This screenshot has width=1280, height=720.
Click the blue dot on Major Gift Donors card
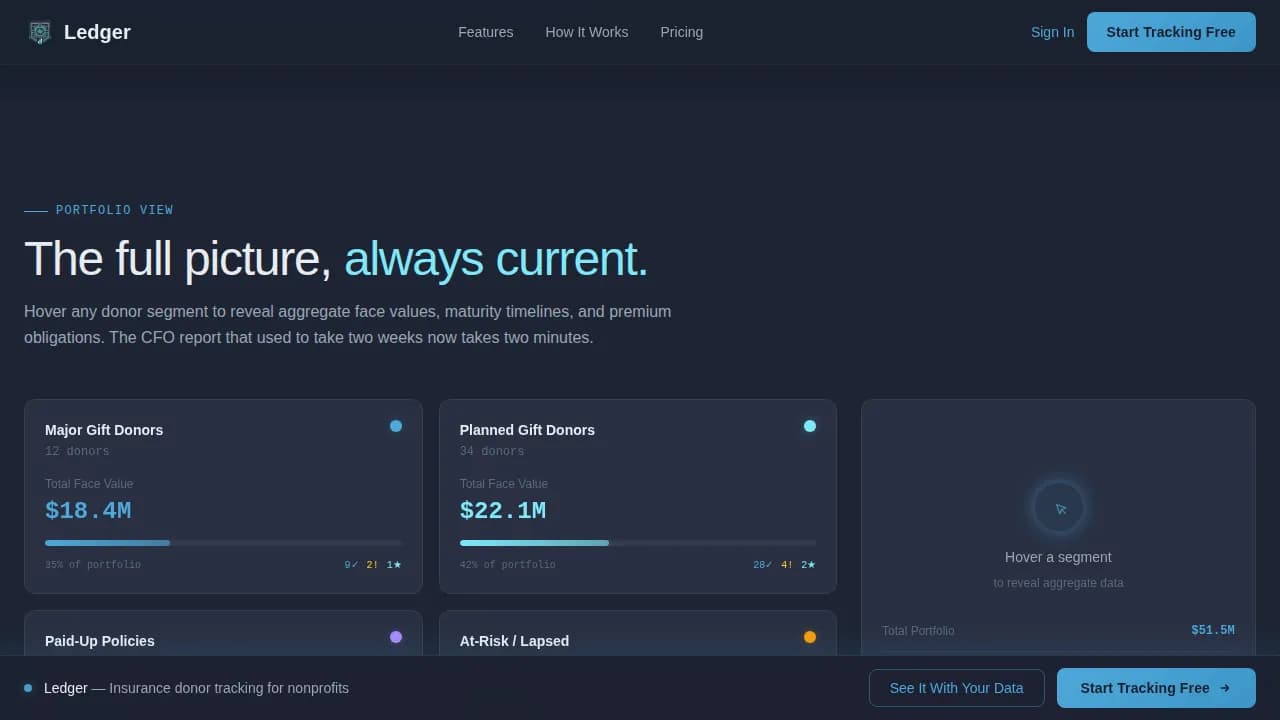(396, 426)
